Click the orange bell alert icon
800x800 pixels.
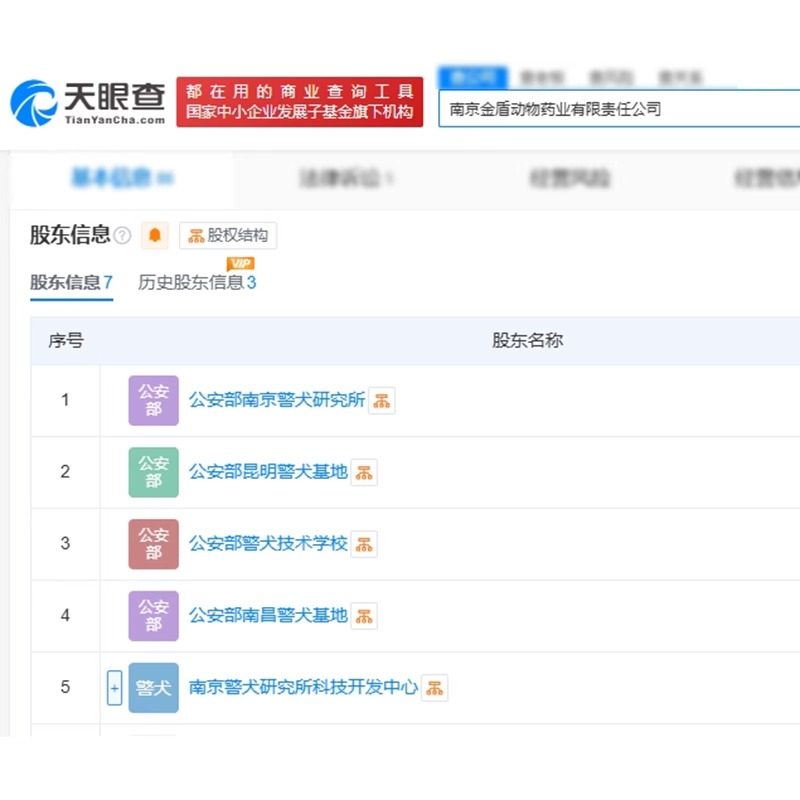coord(154,235)
